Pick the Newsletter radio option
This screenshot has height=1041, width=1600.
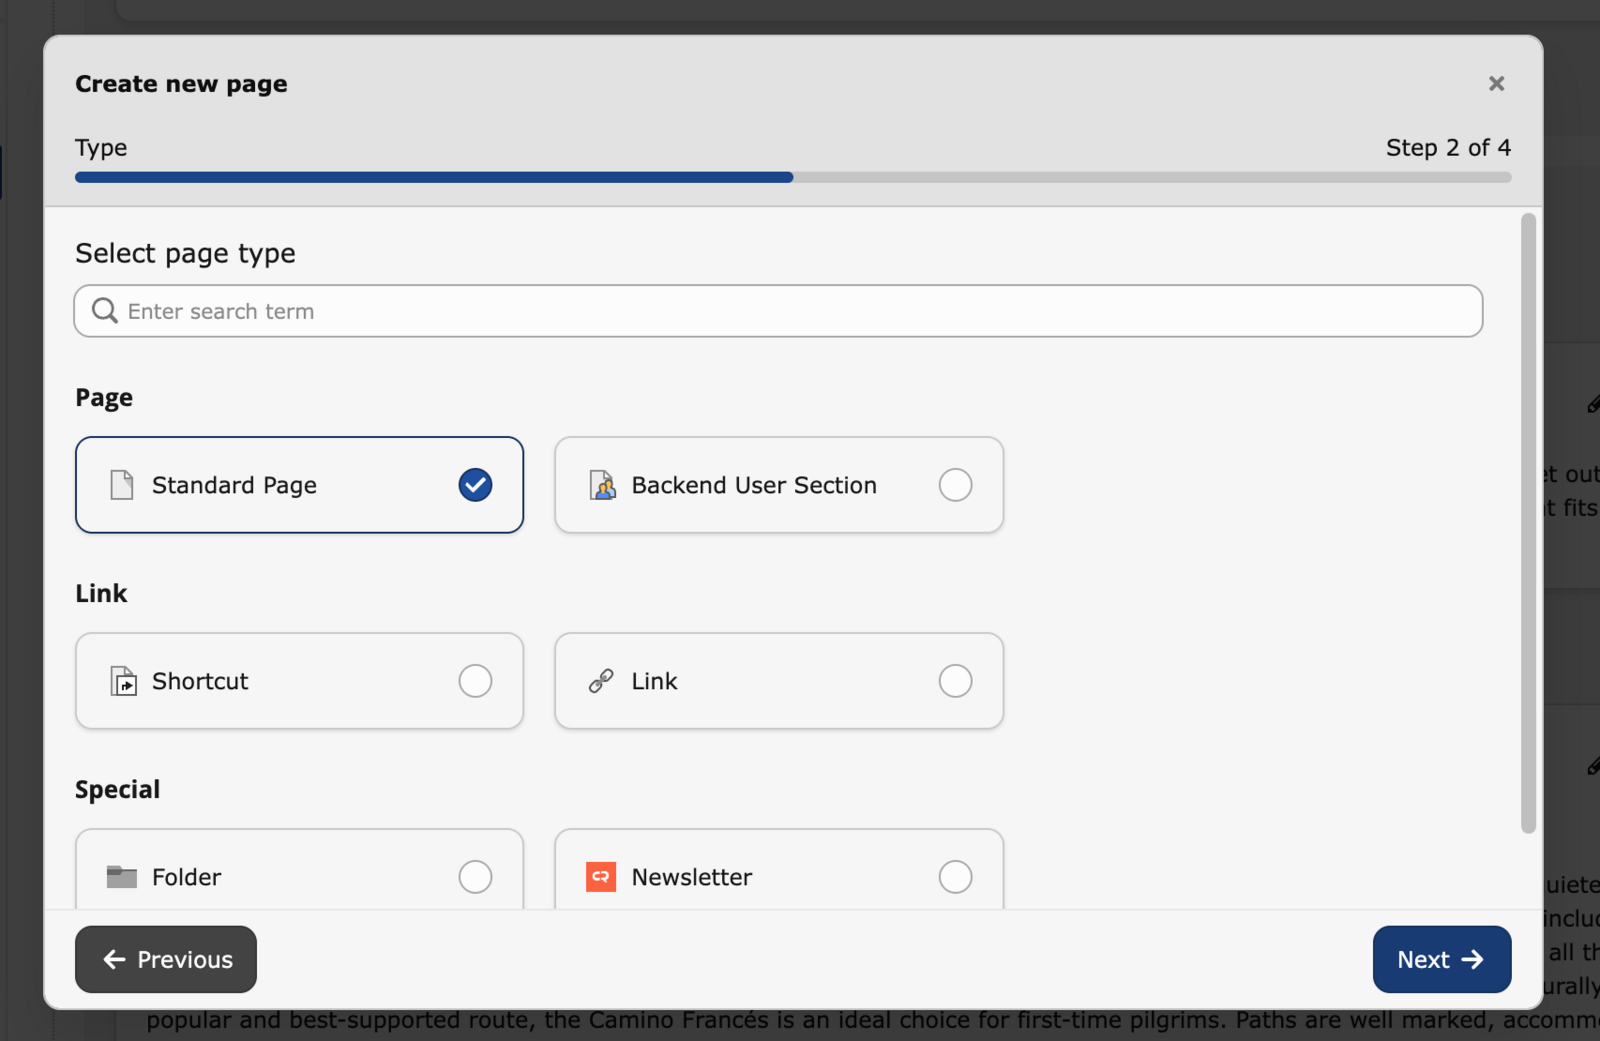[955, 877]
